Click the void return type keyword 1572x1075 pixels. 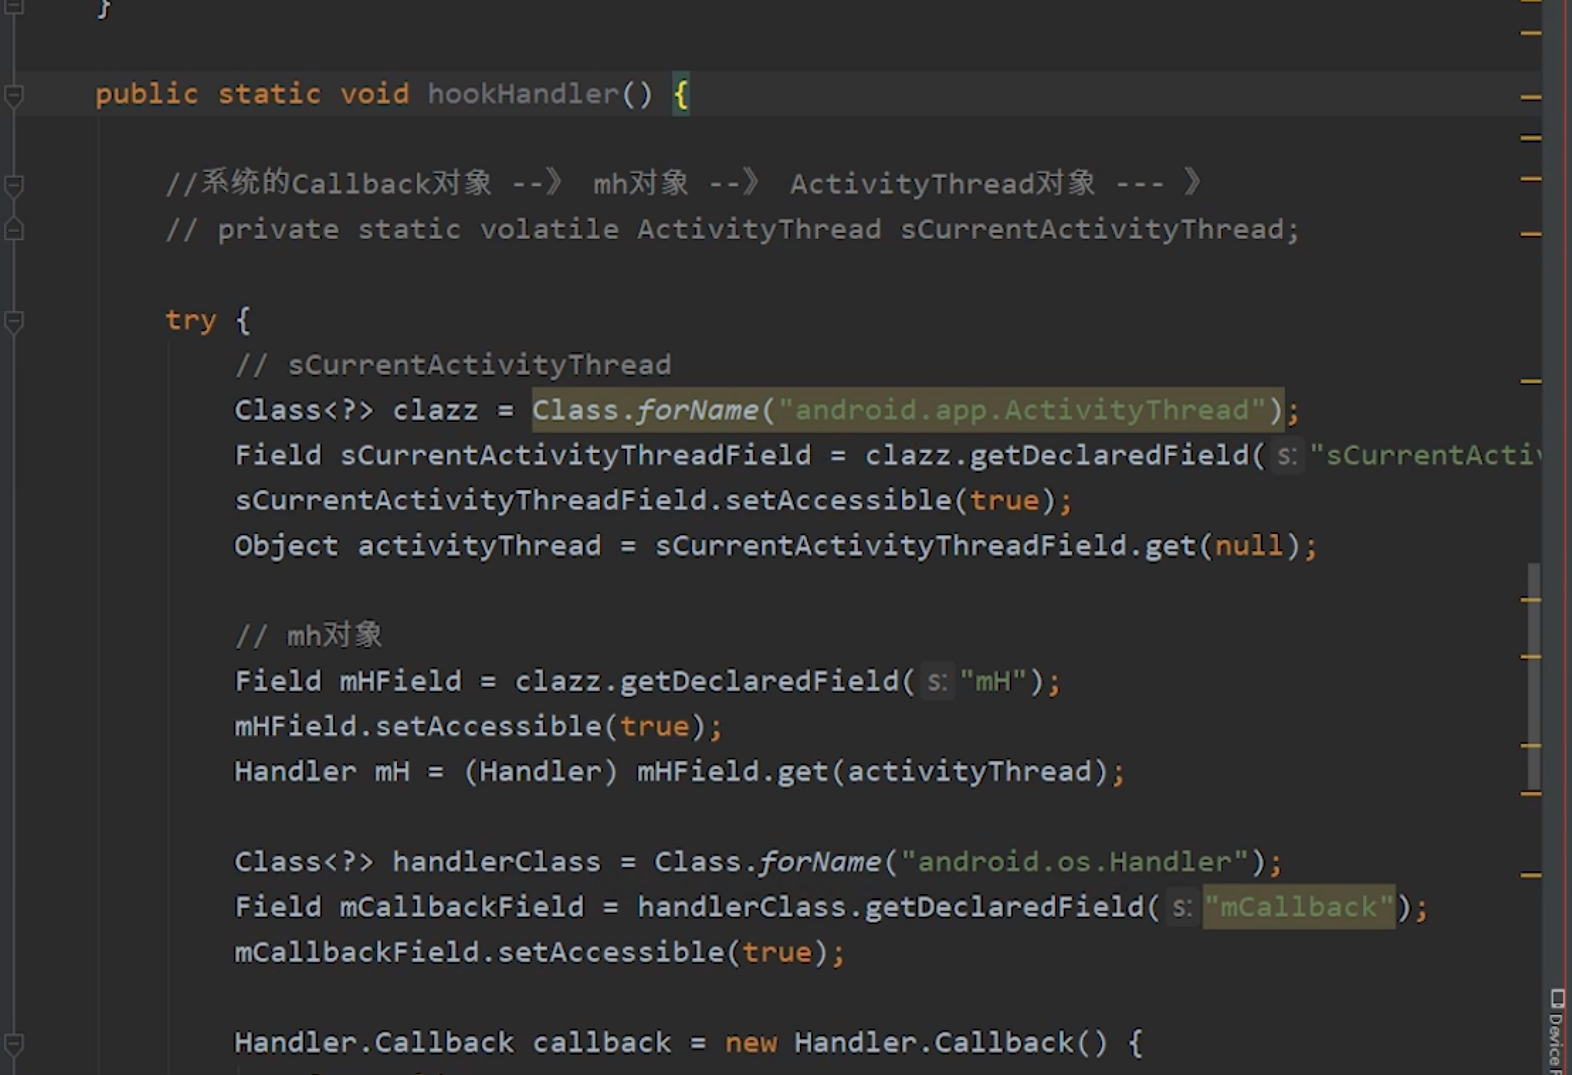click(374, 94)
